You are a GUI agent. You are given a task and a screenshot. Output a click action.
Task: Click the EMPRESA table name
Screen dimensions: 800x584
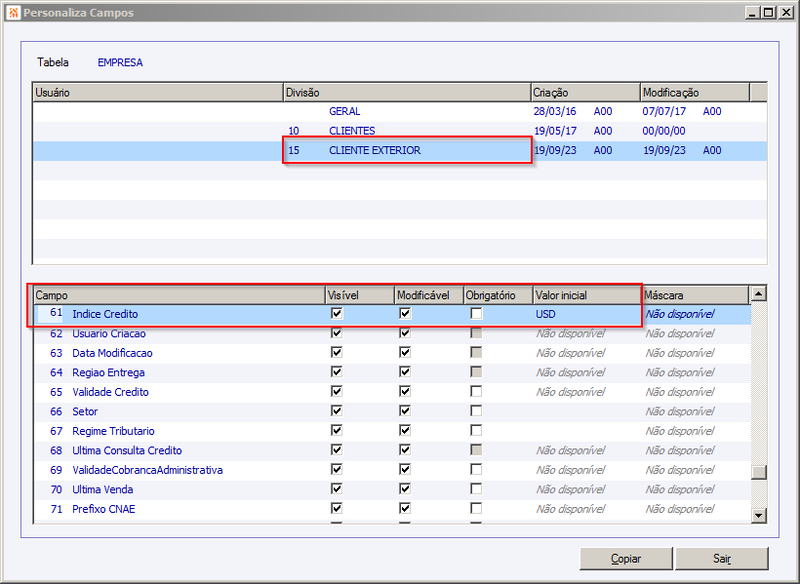click(120, 62)
